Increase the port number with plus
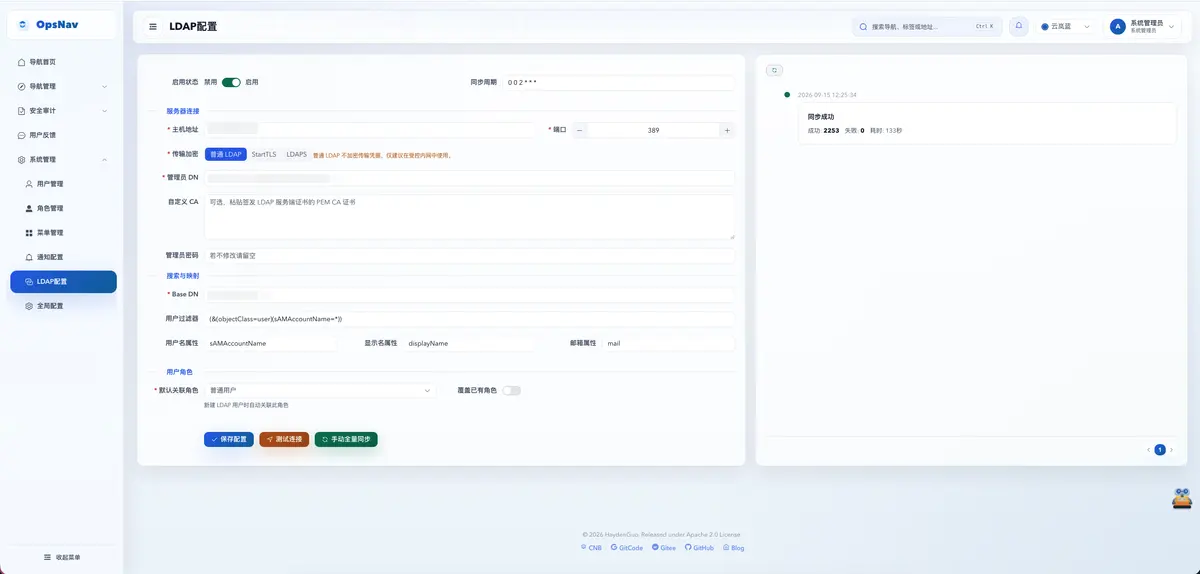This screenshot has width=1200, height=574. coord(727,130)
